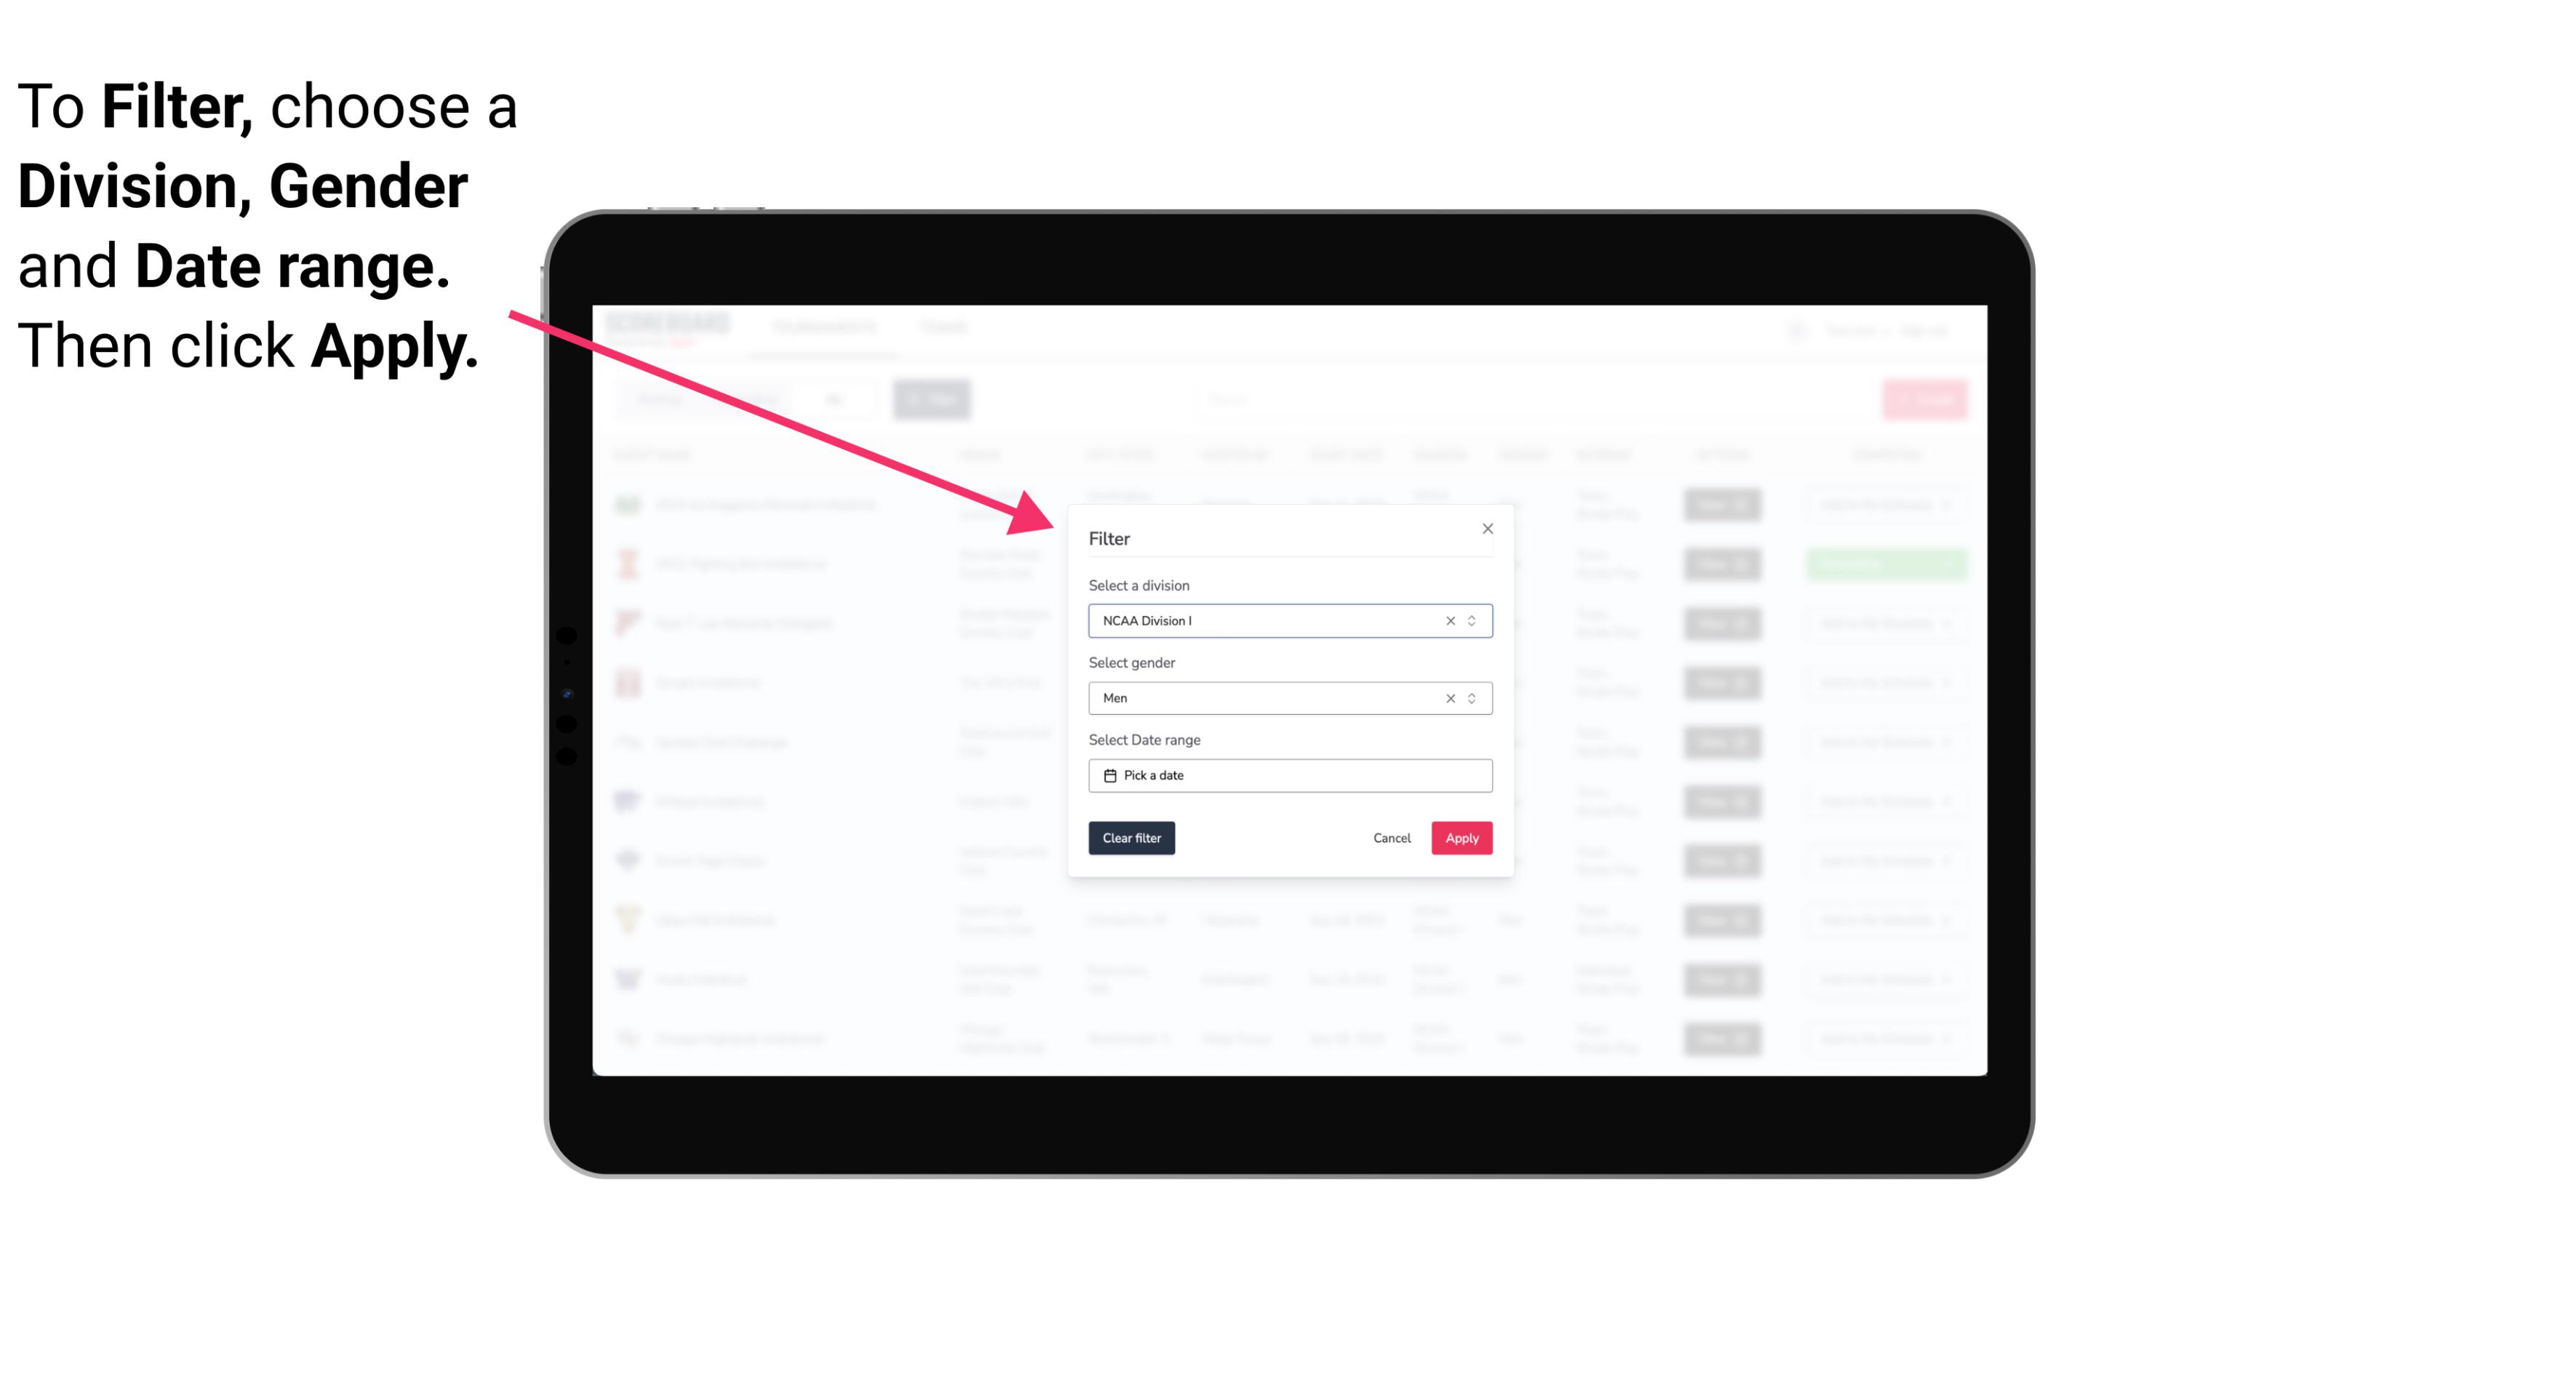Screen dimensions: 2576x1386
Task: Click Apply to confirm filter settings
Action: [x=1461, y=838]
